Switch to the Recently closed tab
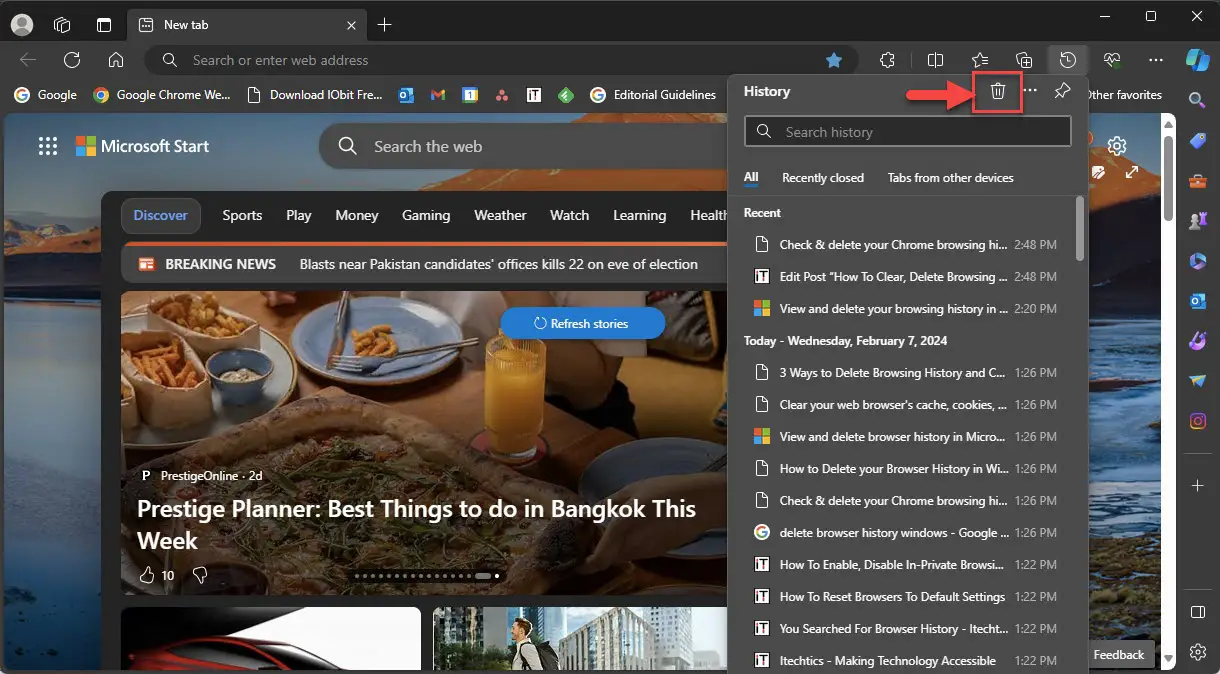This screenshot has height=674, width=1220. [823, 177]
